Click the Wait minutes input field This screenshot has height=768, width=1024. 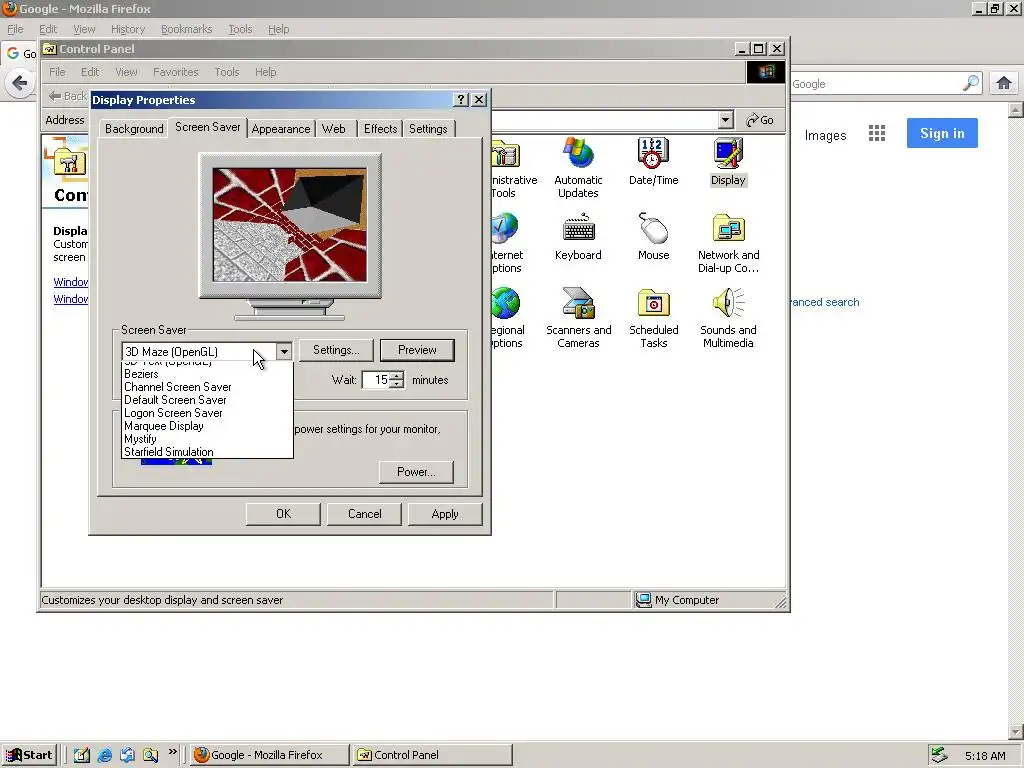point(376,380)
